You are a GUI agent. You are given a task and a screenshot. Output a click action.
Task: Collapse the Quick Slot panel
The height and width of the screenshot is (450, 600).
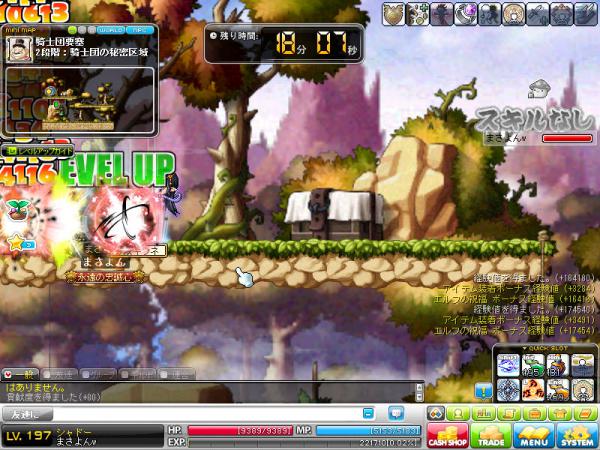pos(545,348)
